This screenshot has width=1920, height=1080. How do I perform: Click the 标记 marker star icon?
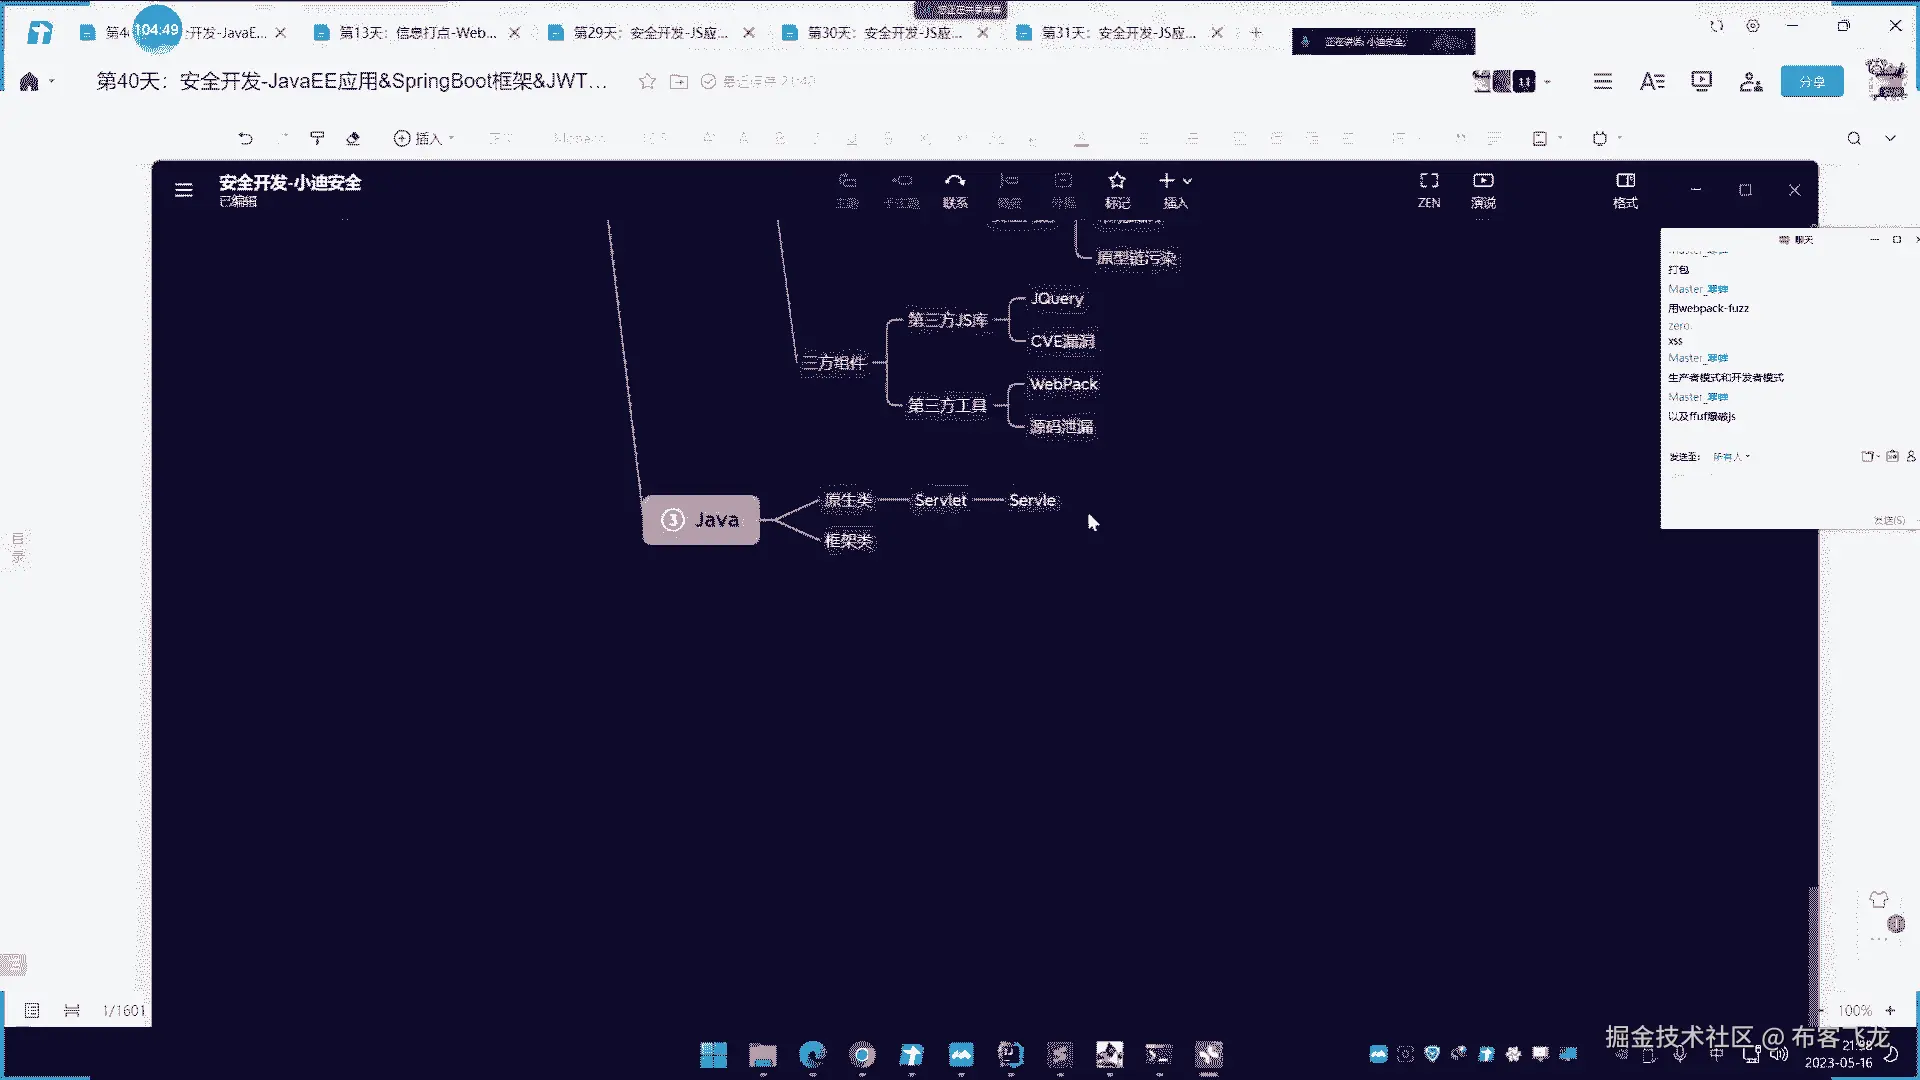coord(1116,188)
